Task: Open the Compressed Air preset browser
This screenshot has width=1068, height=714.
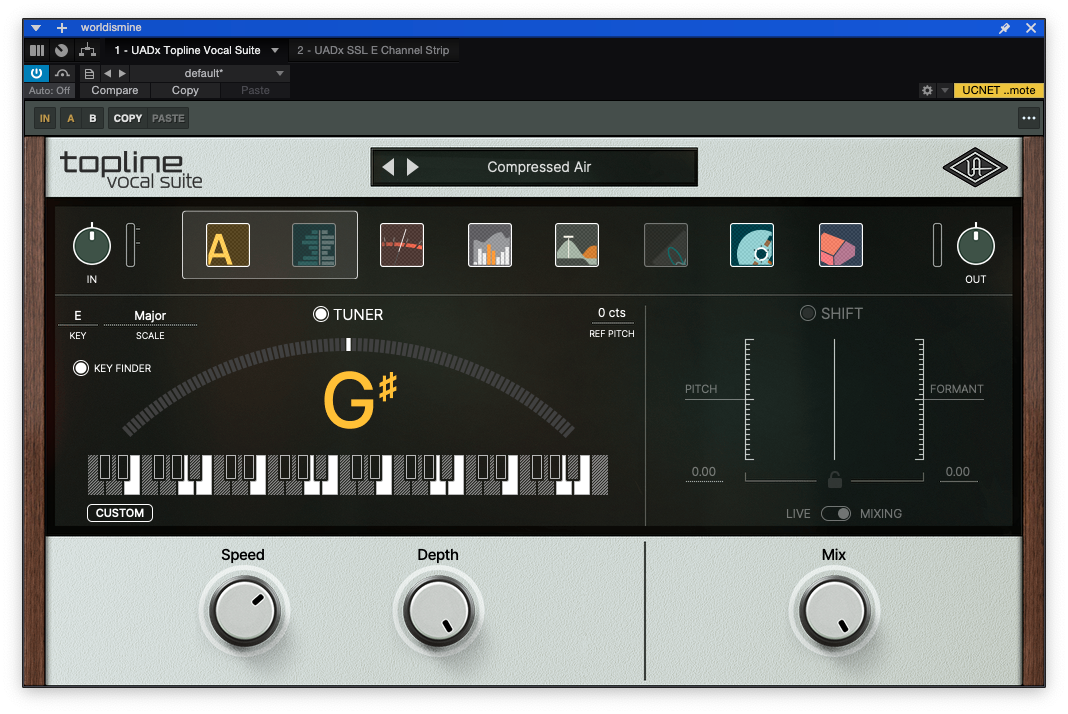Action: point(539,167)
